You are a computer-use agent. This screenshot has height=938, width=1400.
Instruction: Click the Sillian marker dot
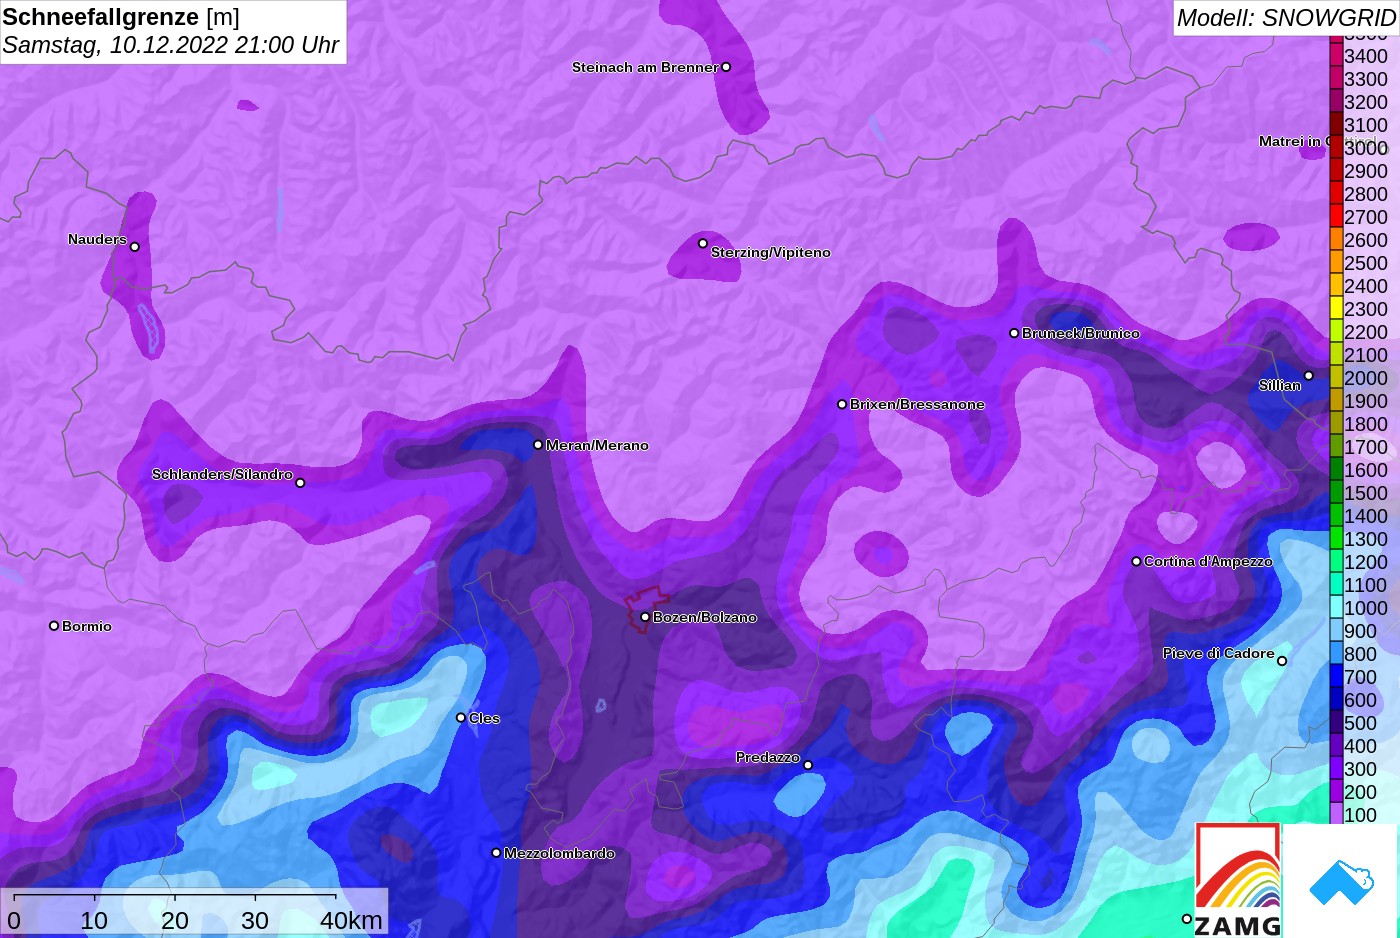click(x=1309, y=376)
